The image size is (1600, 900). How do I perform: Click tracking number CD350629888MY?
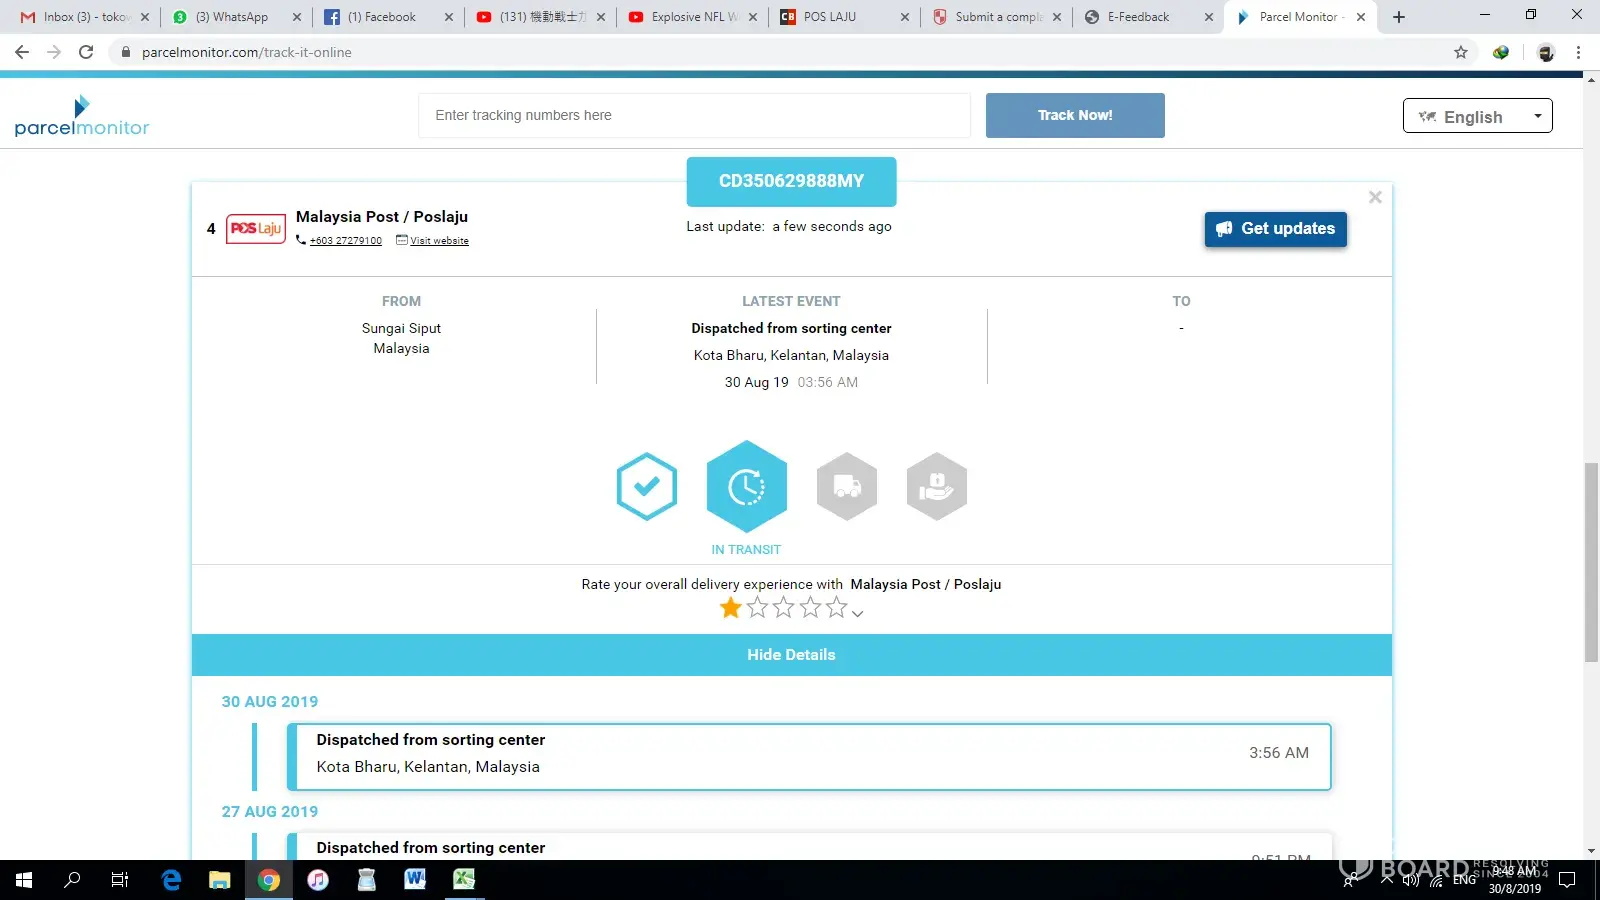(x=791, y=181)
